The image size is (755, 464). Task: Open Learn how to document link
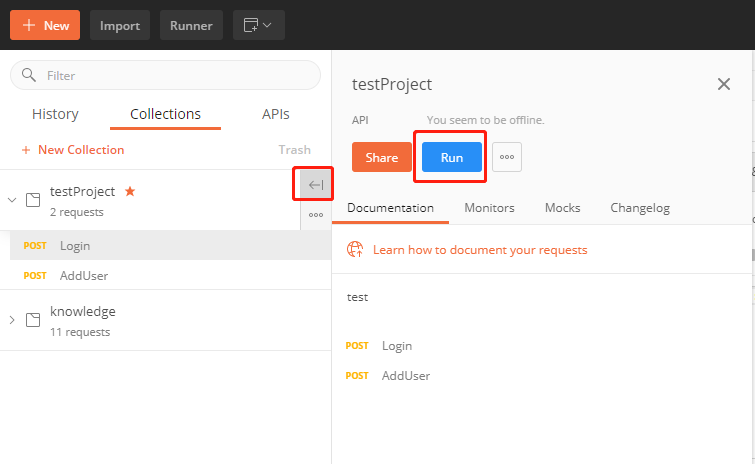480,250
